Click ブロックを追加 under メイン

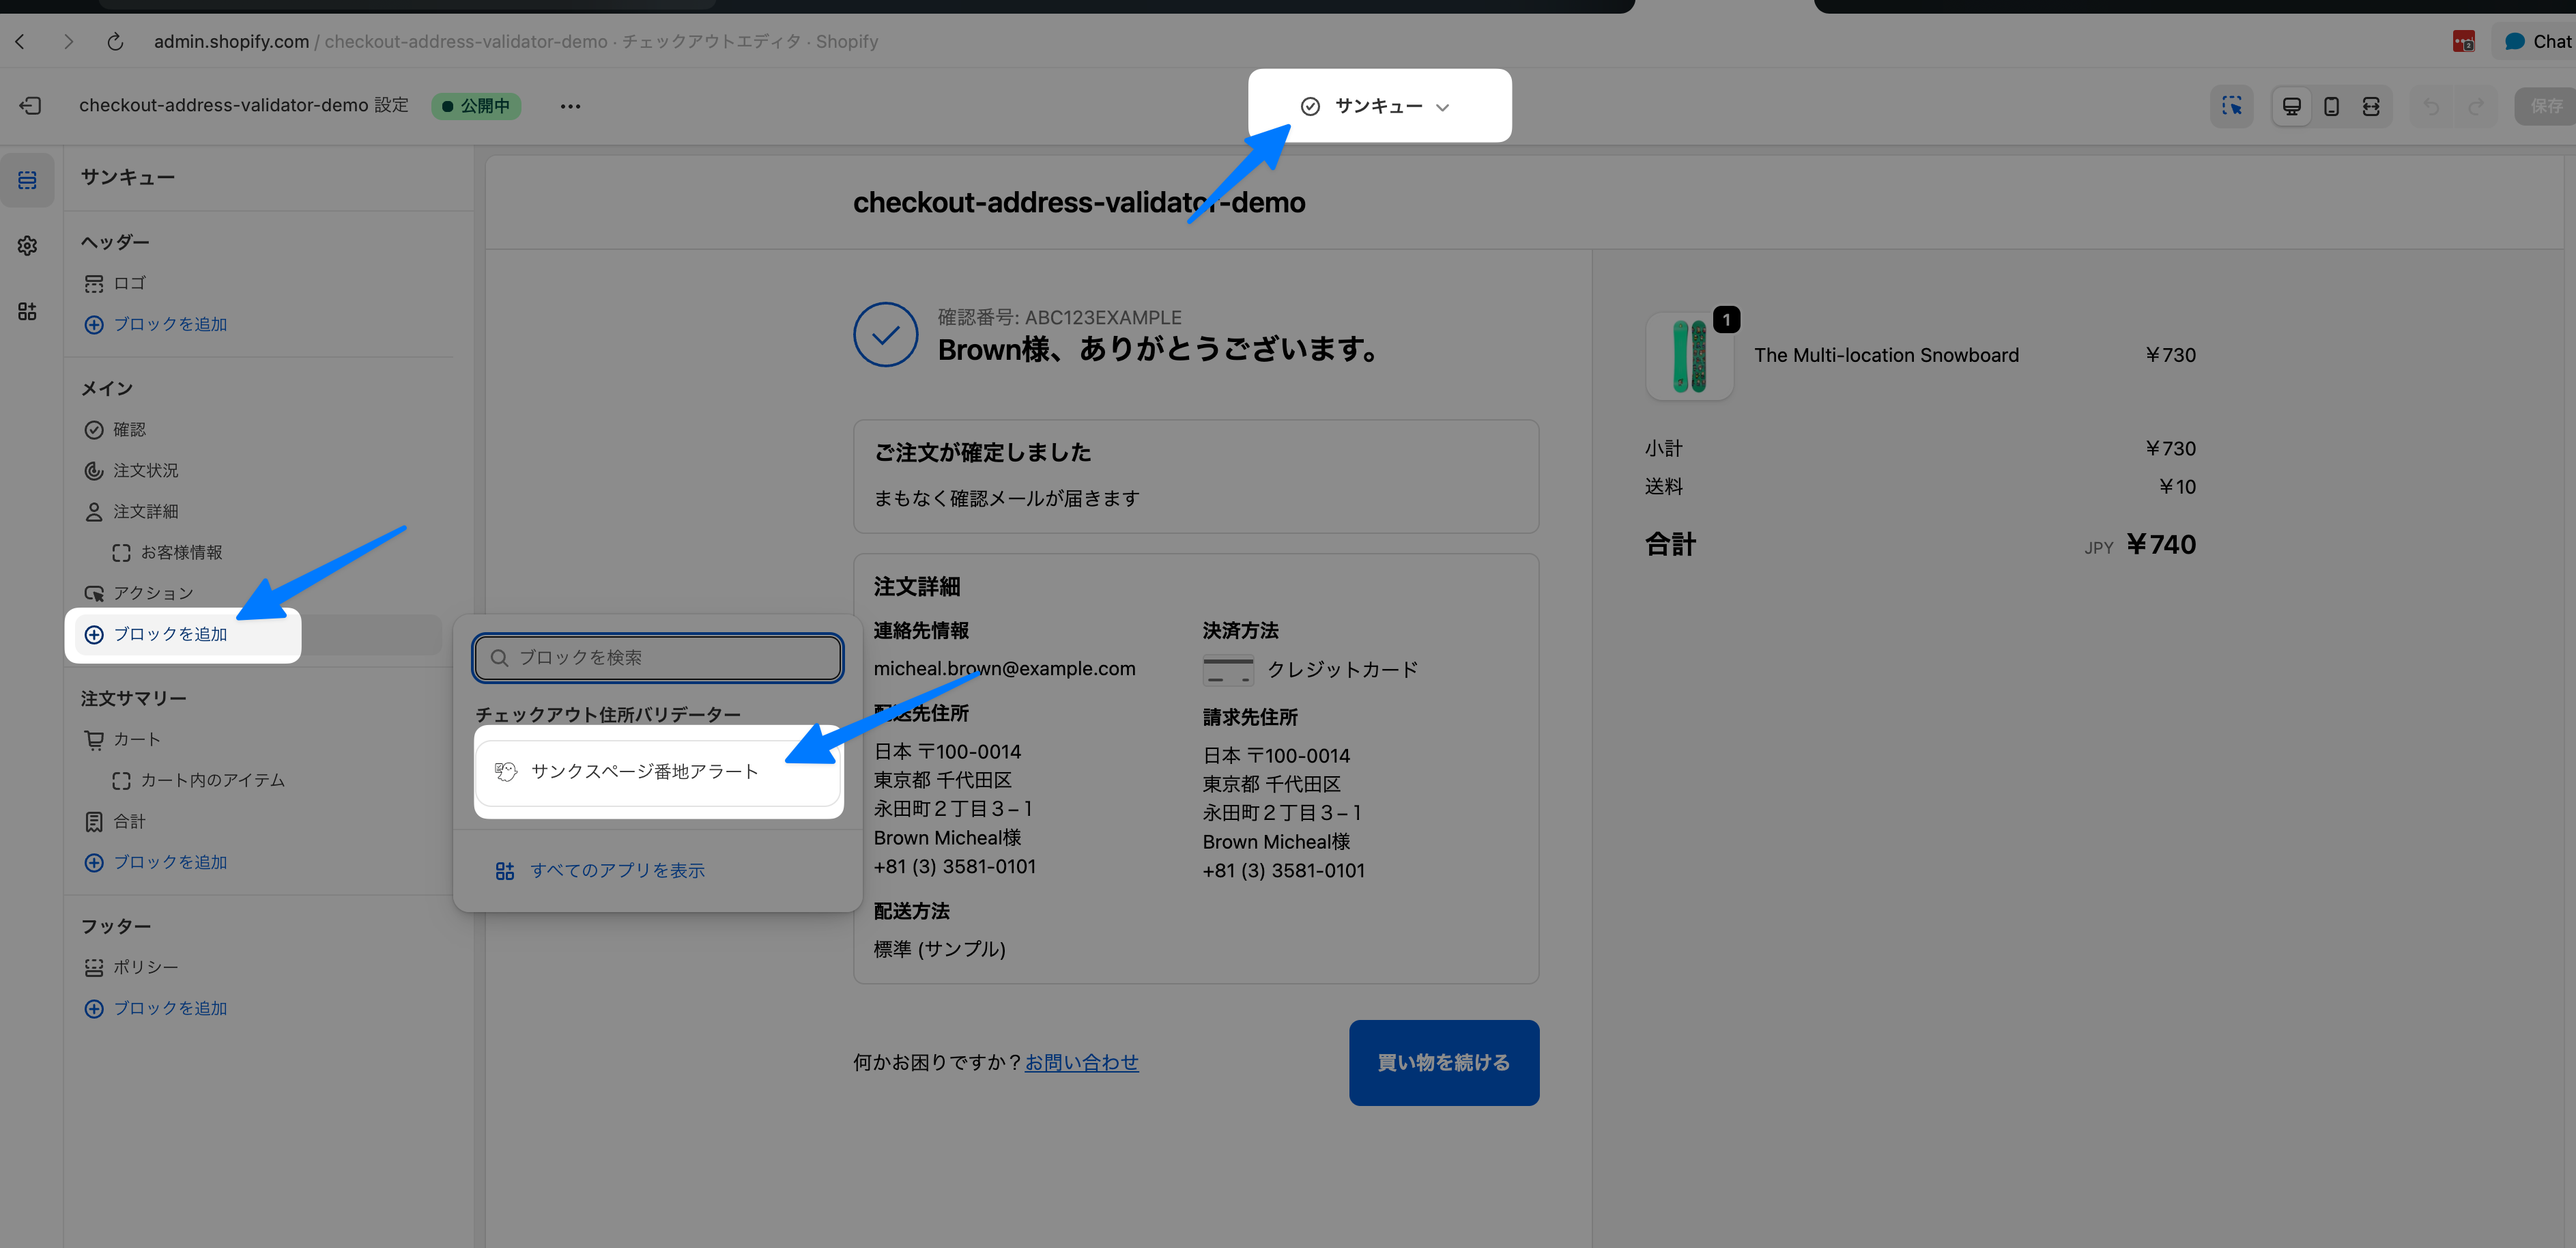pos(170,634)
